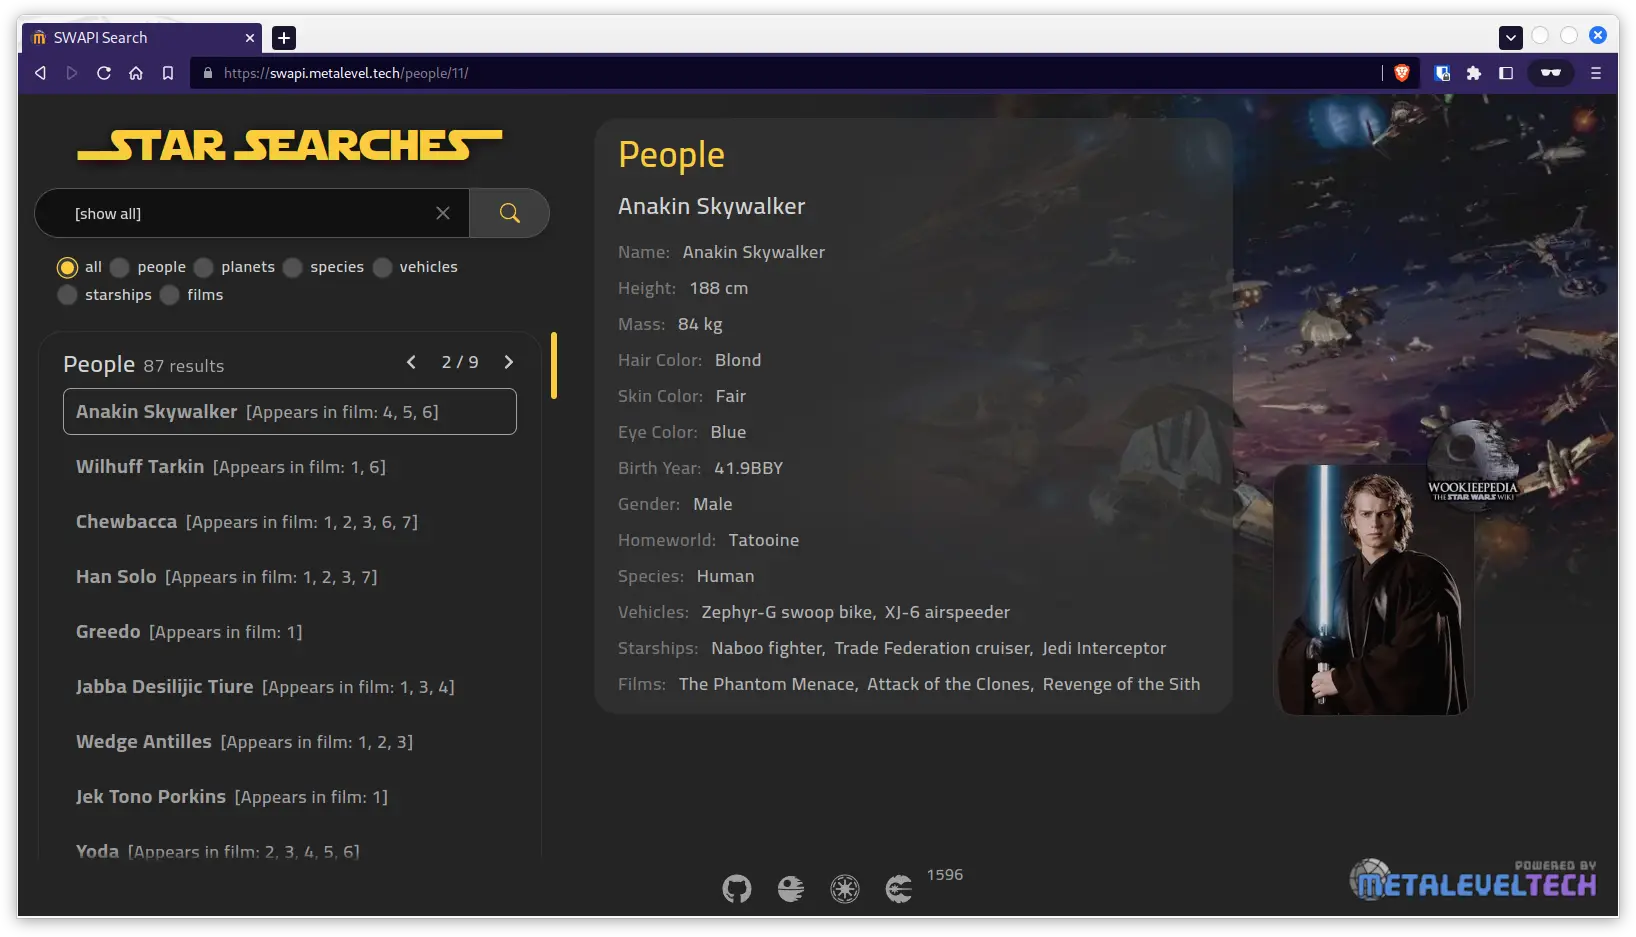This screenshot has width=1636, height=937.
Task: Follow the Human species link
Action: pos(726,576)
